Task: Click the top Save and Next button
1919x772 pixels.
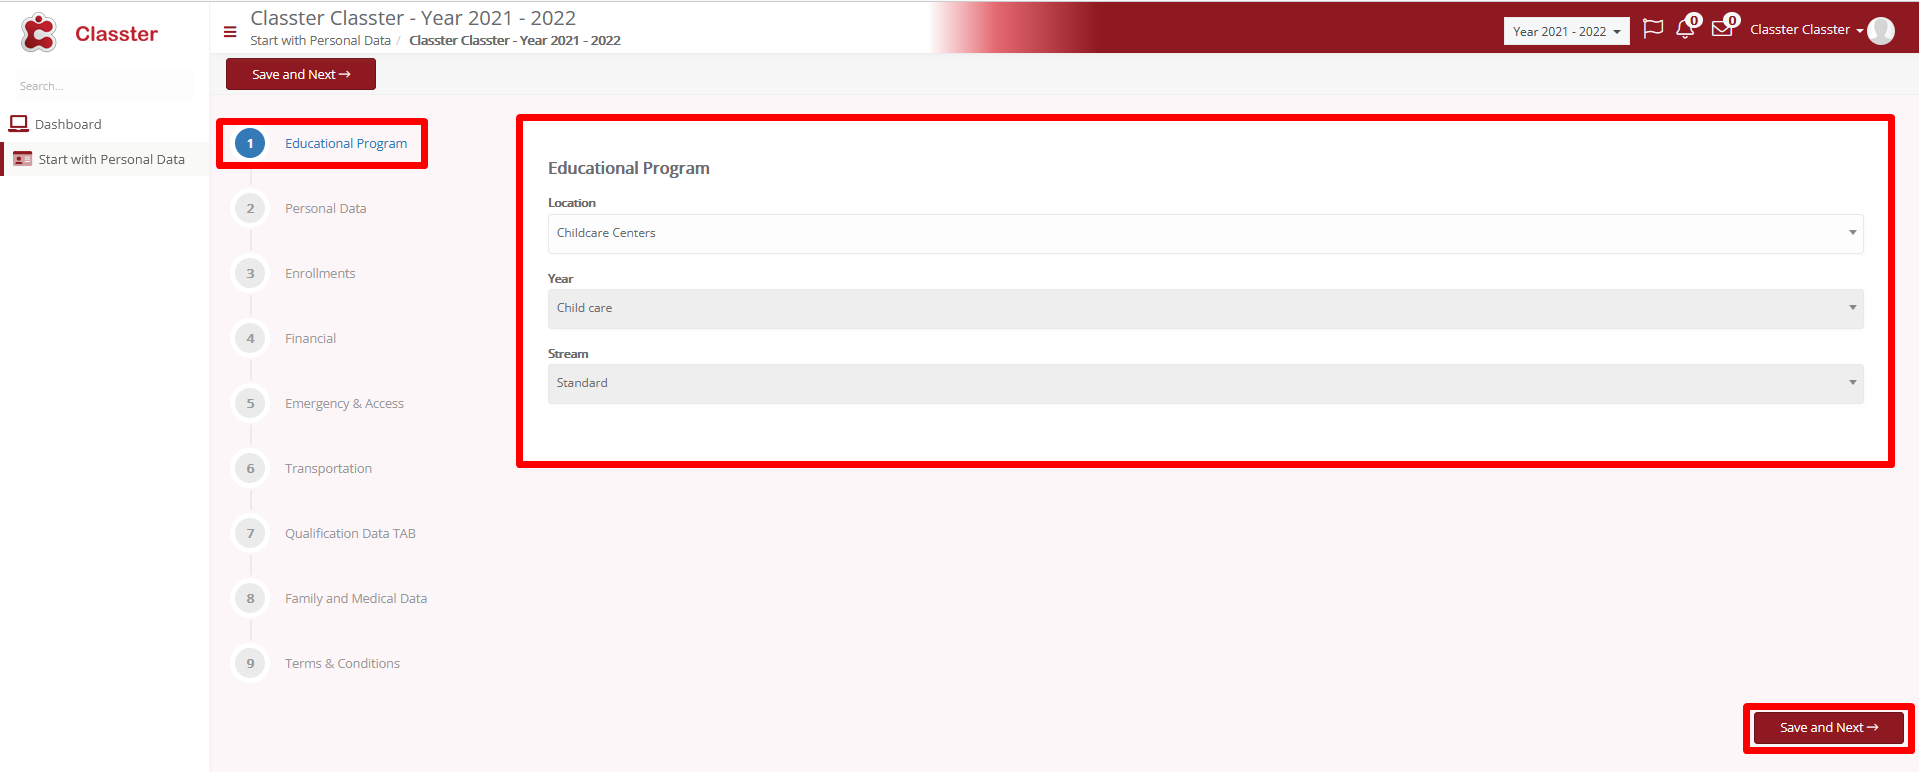Action: point(301,74)
